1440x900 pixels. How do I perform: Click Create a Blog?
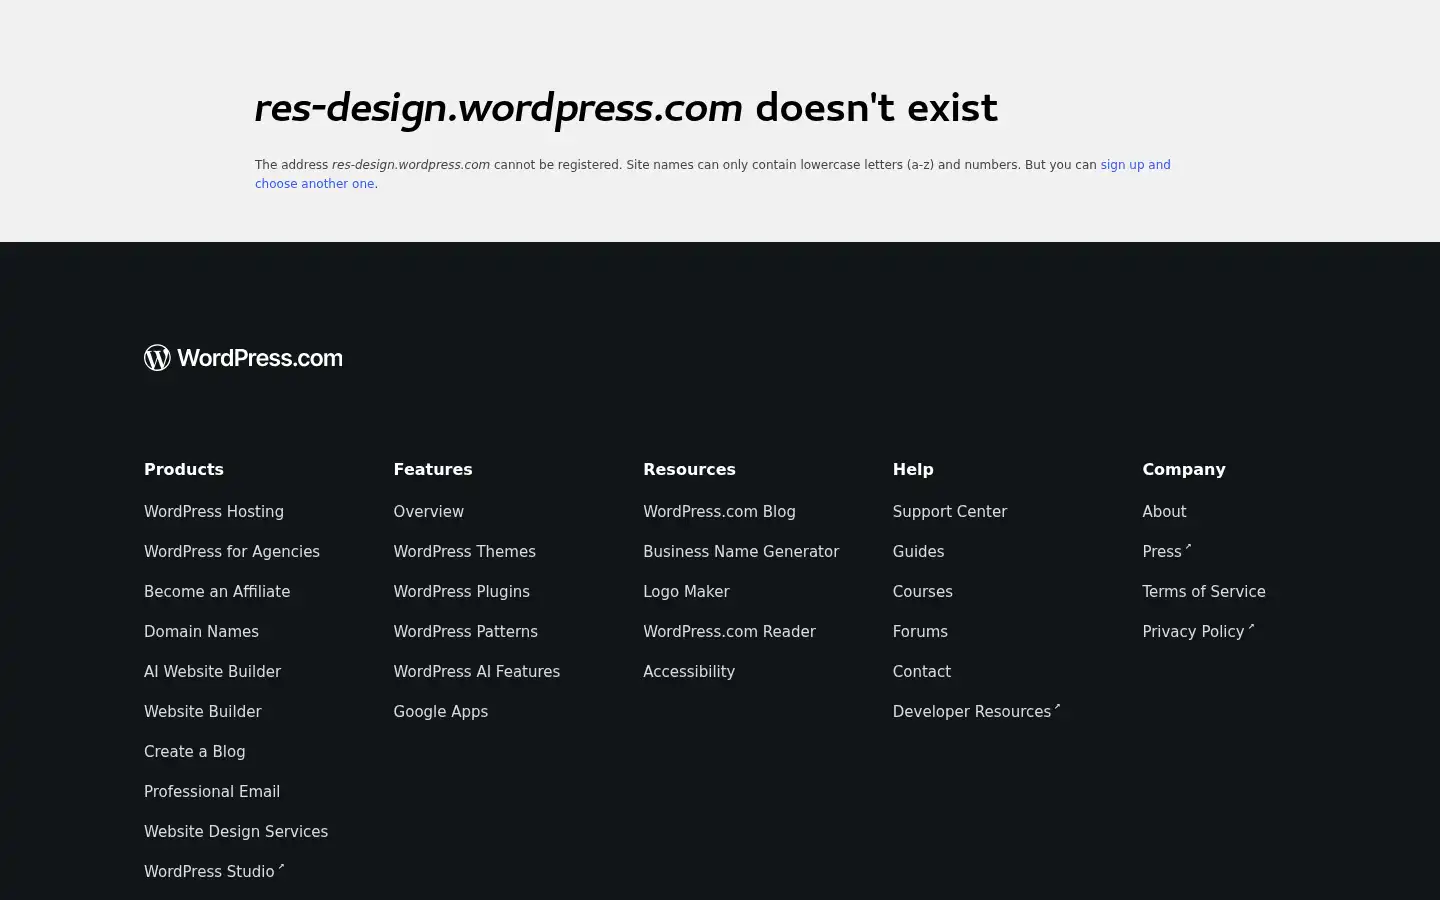[x=195, y=752]
